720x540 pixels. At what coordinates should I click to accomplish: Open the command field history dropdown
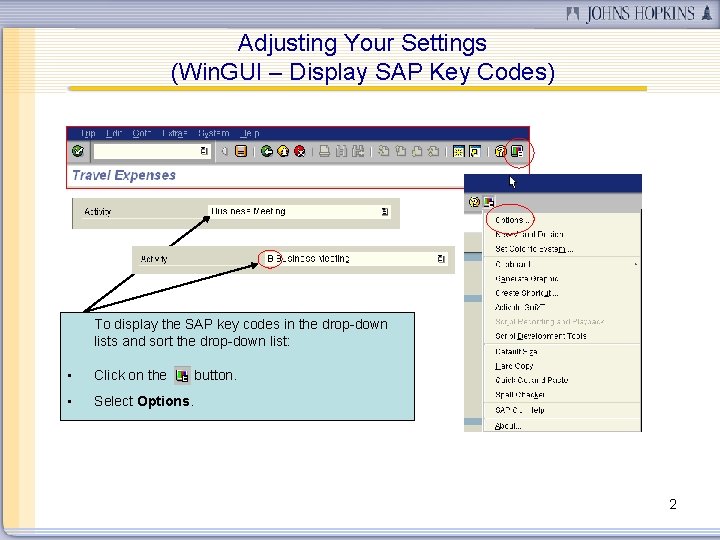(x=204, y=151)
